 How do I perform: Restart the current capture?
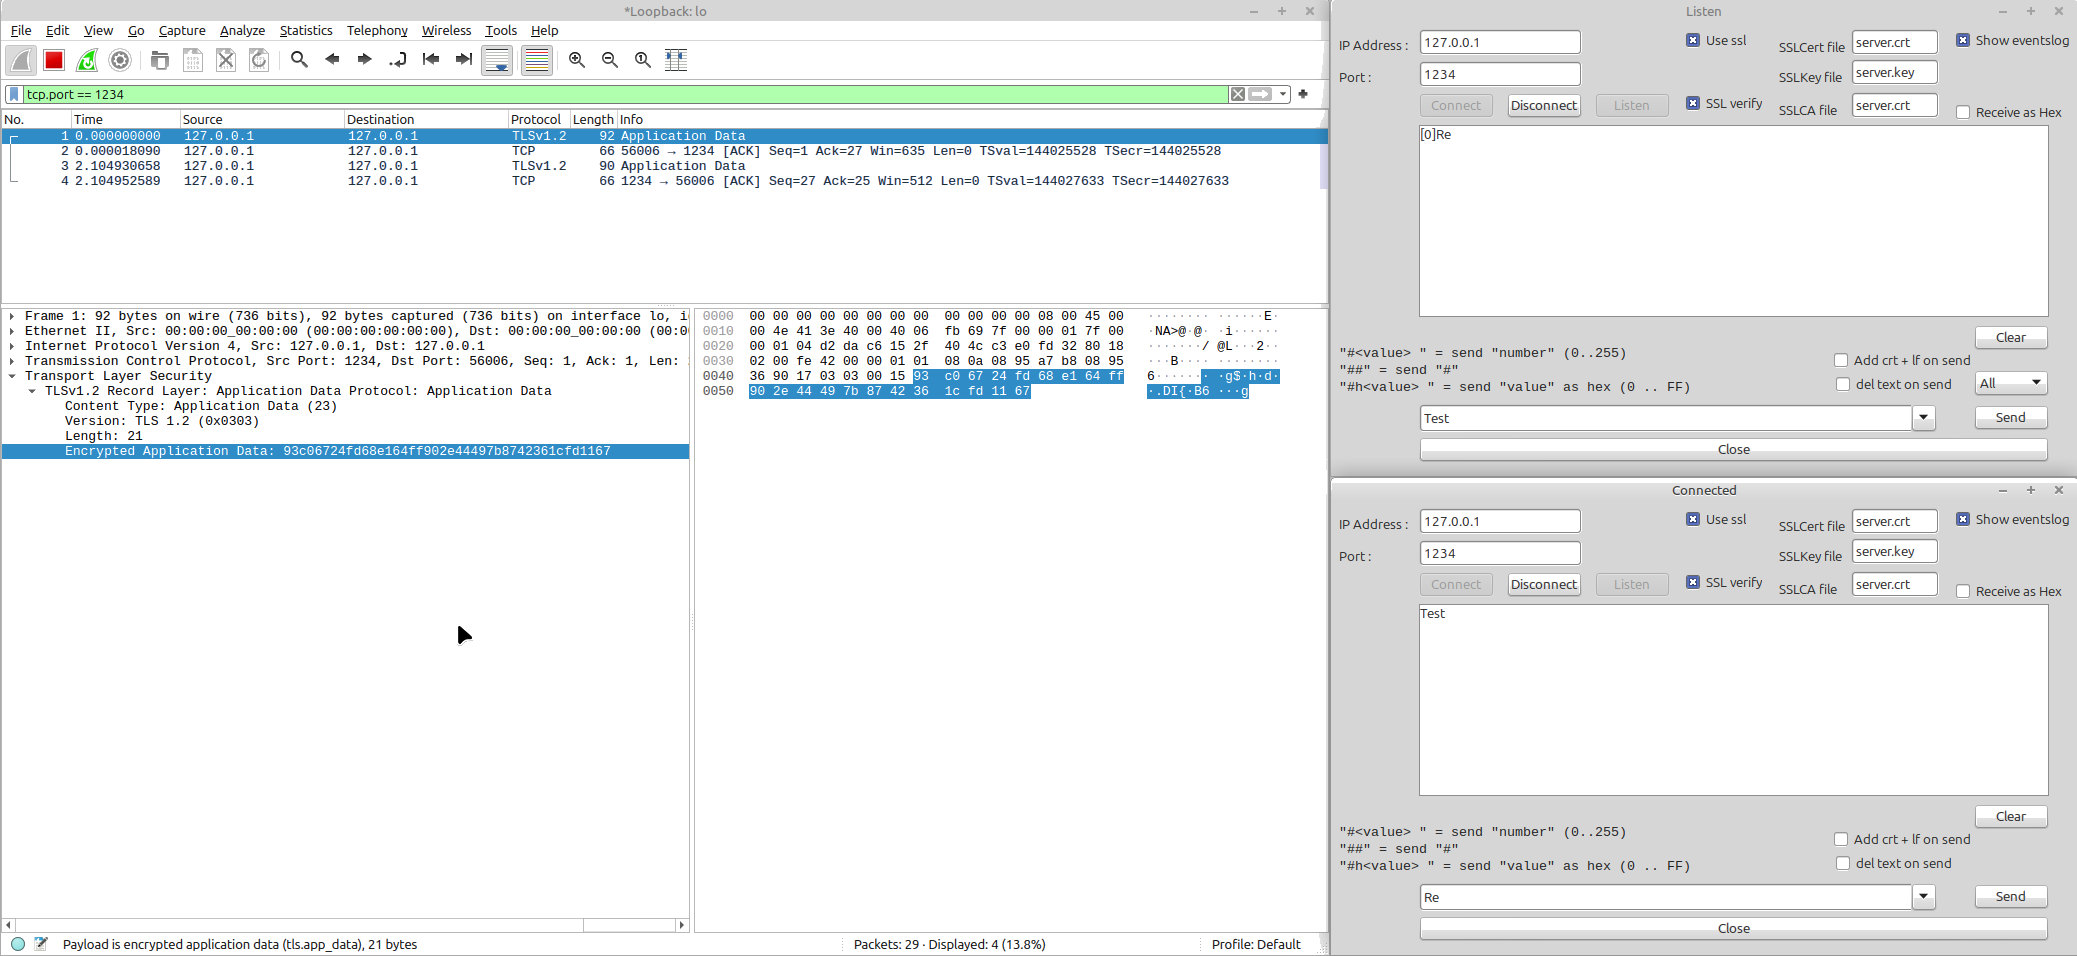[87, 60]
